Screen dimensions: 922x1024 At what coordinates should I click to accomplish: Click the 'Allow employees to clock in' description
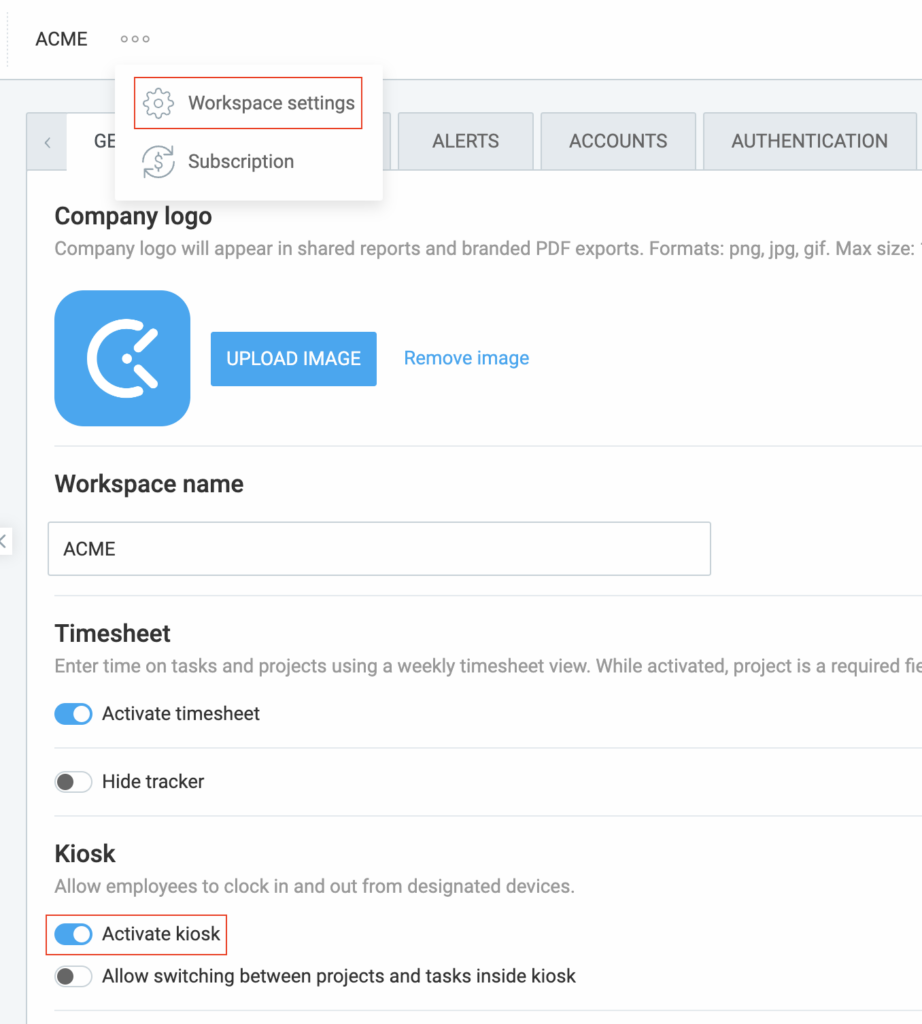click(x=315, y=886)
